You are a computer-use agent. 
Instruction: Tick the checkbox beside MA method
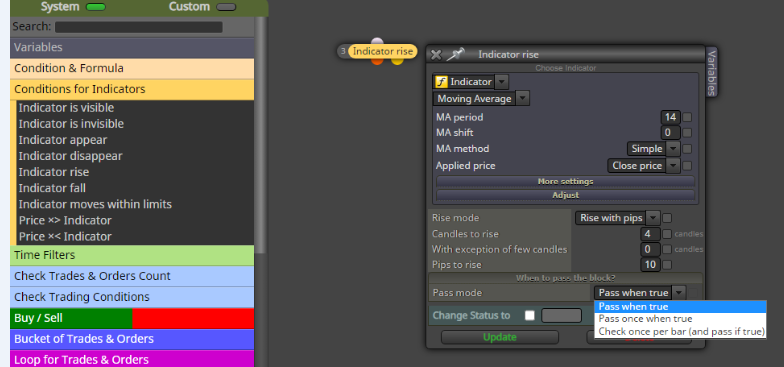pyautogui.click(x=688, y=148)
